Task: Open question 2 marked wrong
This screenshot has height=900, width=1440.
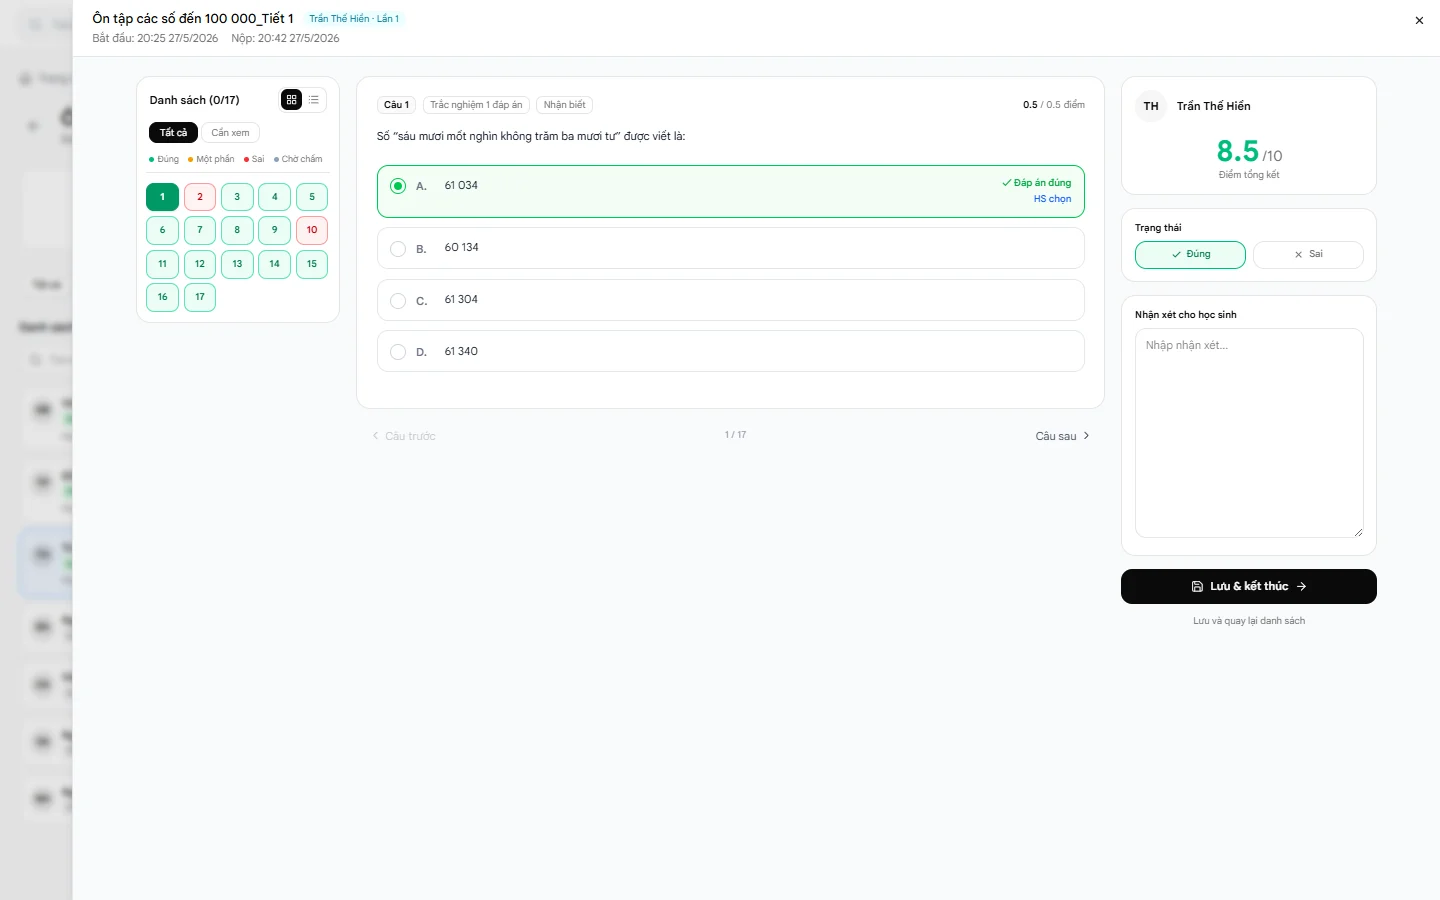Action: (200, 197)
